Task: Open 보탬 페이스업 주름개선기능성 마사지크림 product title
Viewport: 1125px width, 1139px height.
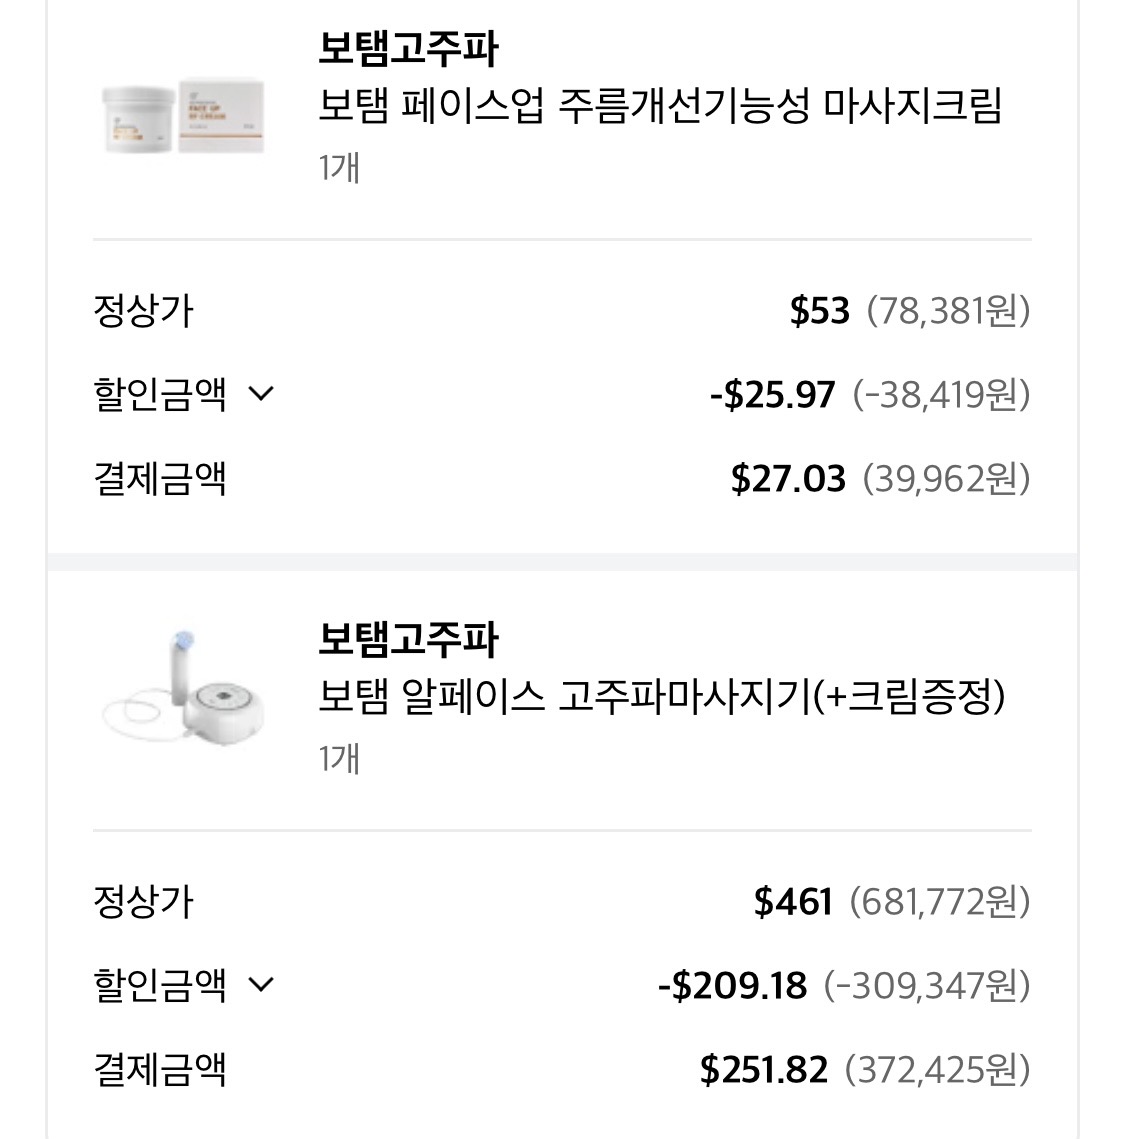Action: (660, 105)
